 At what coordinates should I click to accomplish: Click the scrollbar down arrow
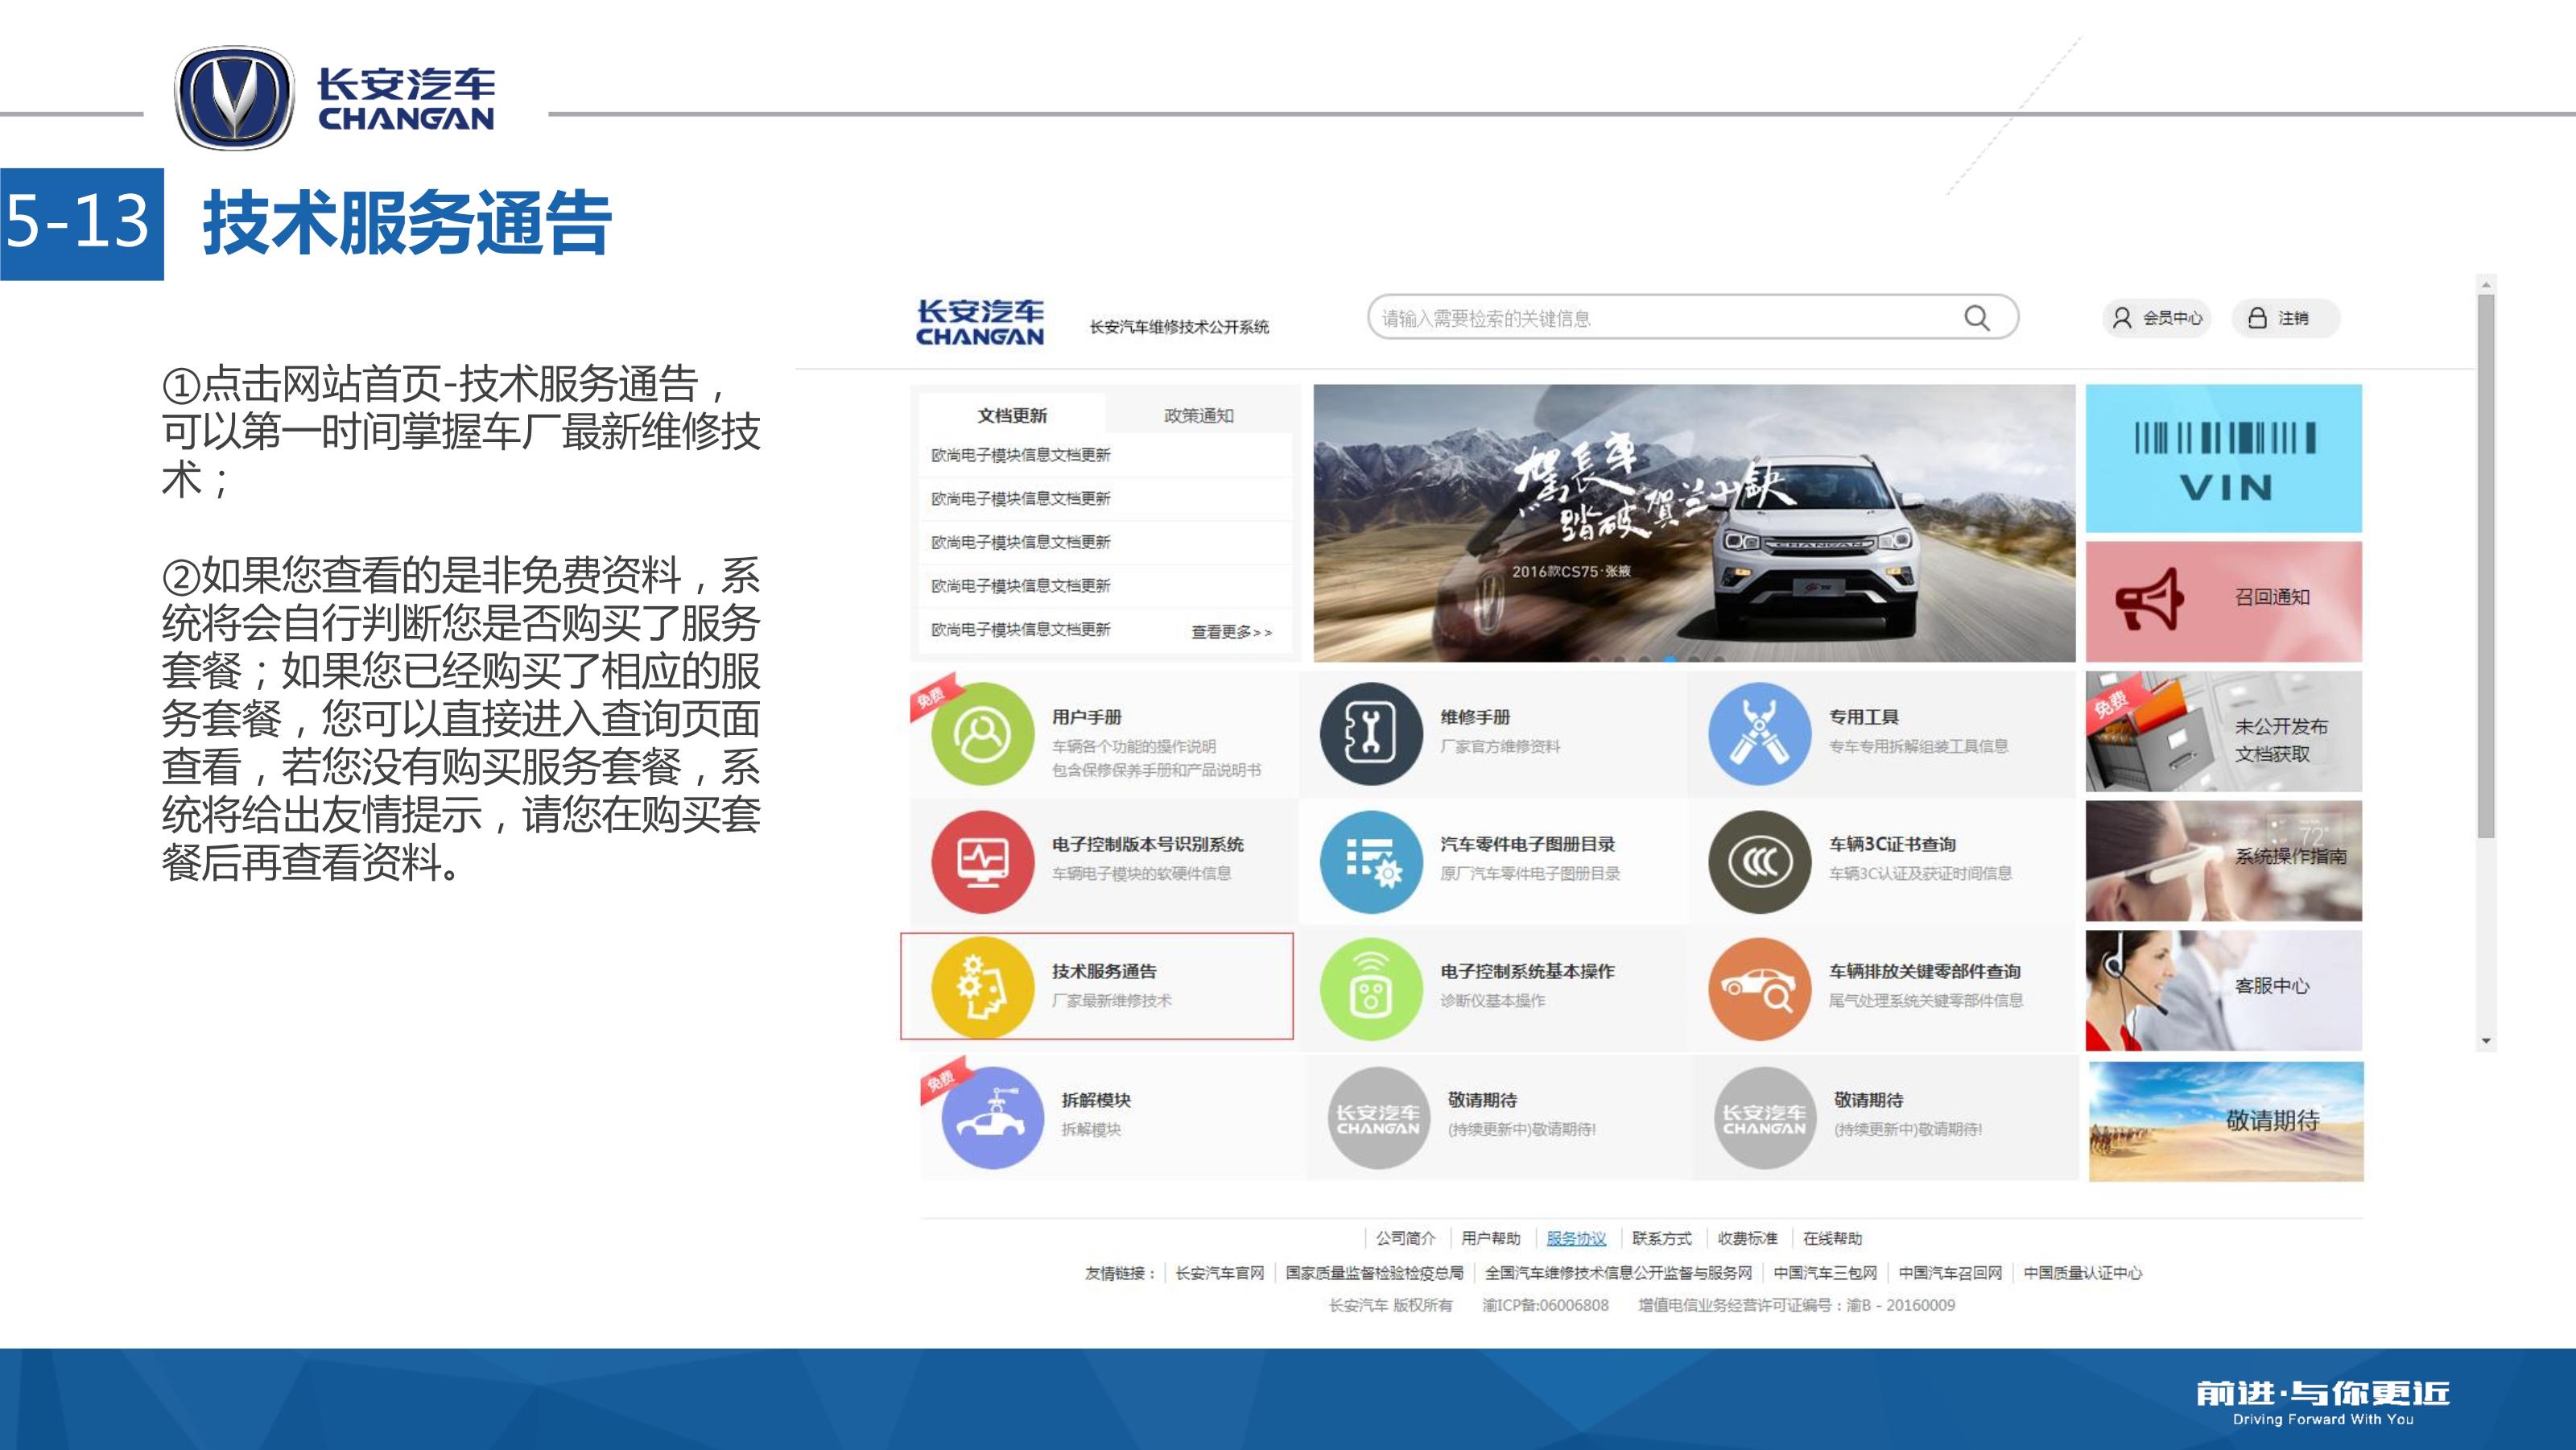[2486, 1042]
